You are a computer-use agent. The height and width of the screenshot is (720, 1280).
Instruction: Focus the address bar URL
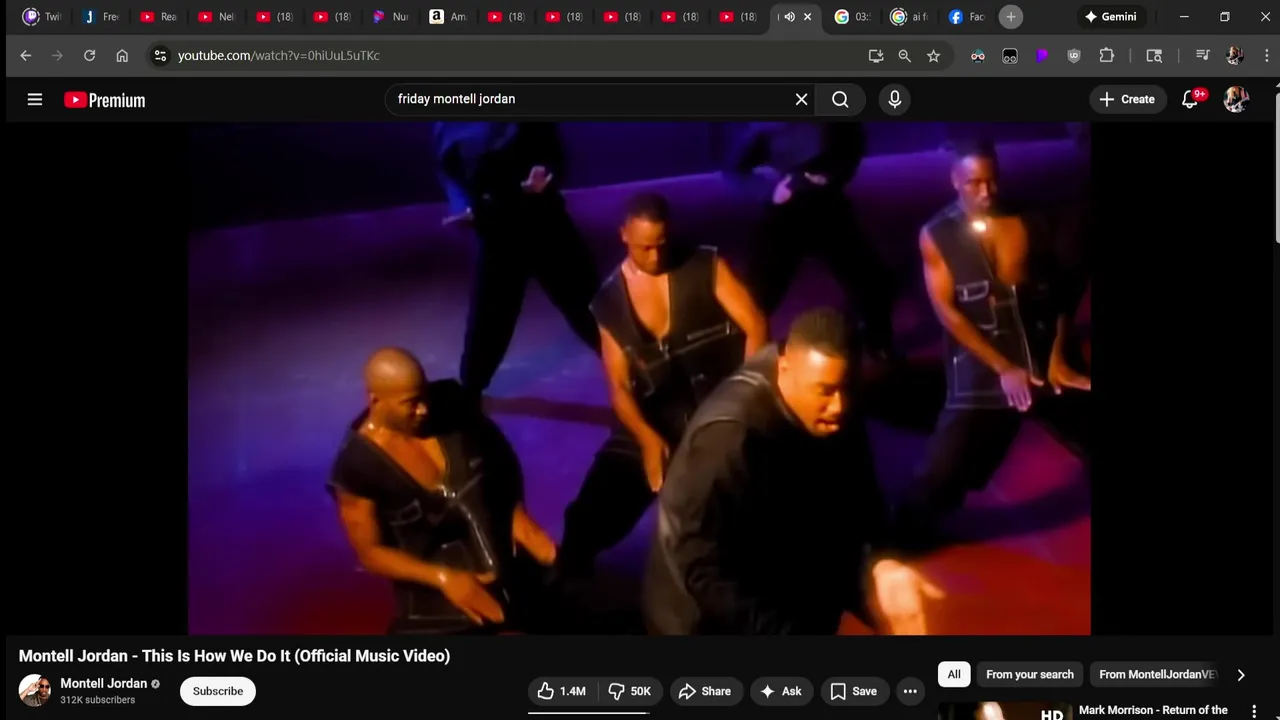pyautogui.click(x=279, y=56)
